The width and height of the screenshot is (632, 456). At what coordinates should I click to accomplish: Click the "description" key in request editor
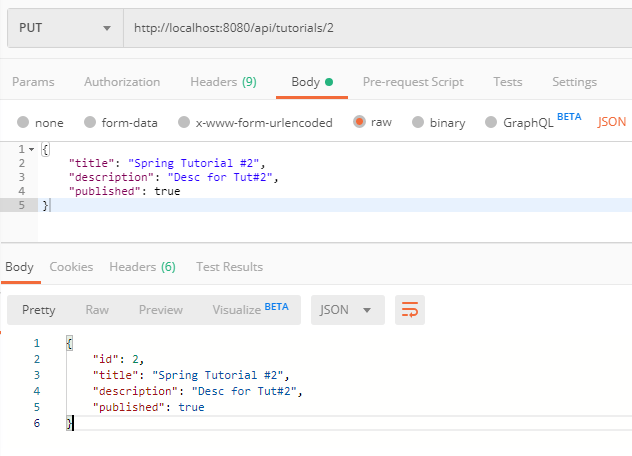(112, 177)
